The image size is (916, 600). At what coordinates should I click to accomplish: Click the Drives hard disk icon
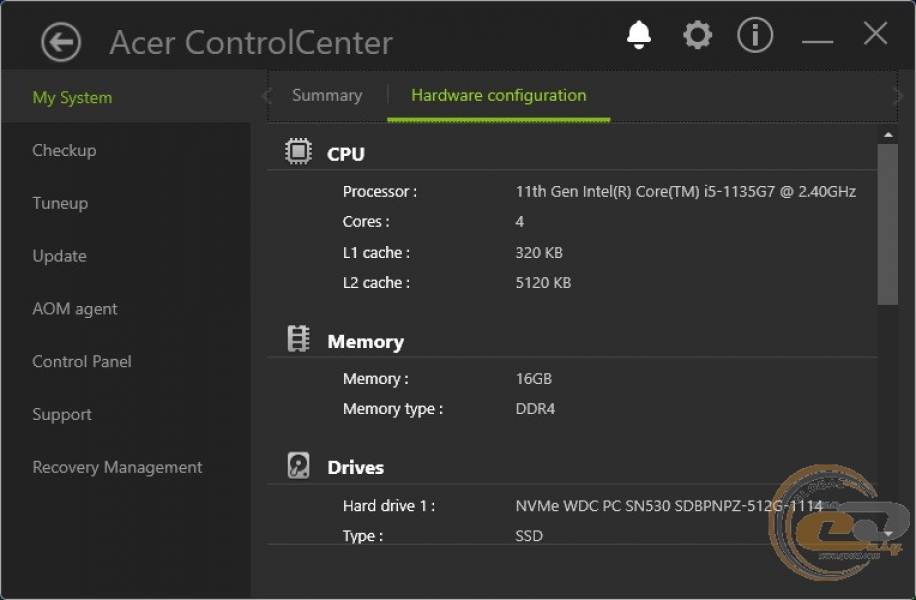(x=299, y=466)
